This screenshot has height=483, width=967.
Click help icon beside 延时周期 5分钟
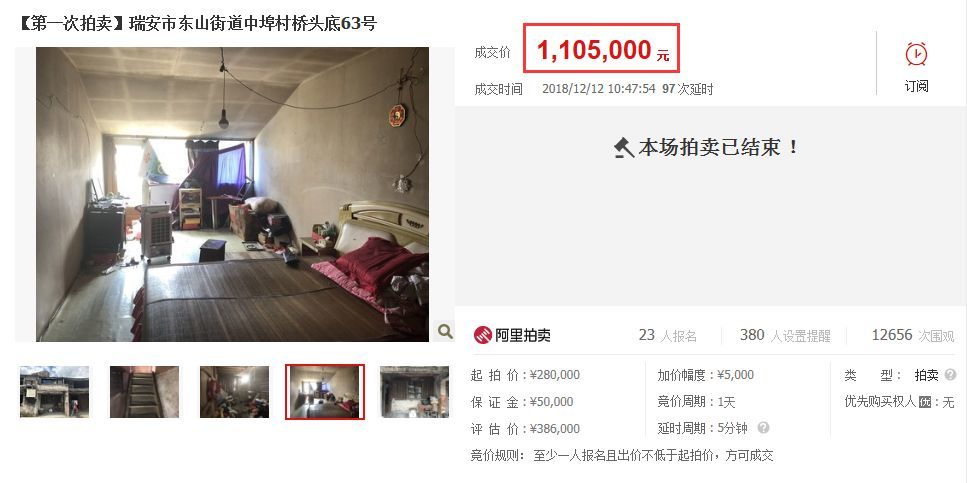(763, 427)
